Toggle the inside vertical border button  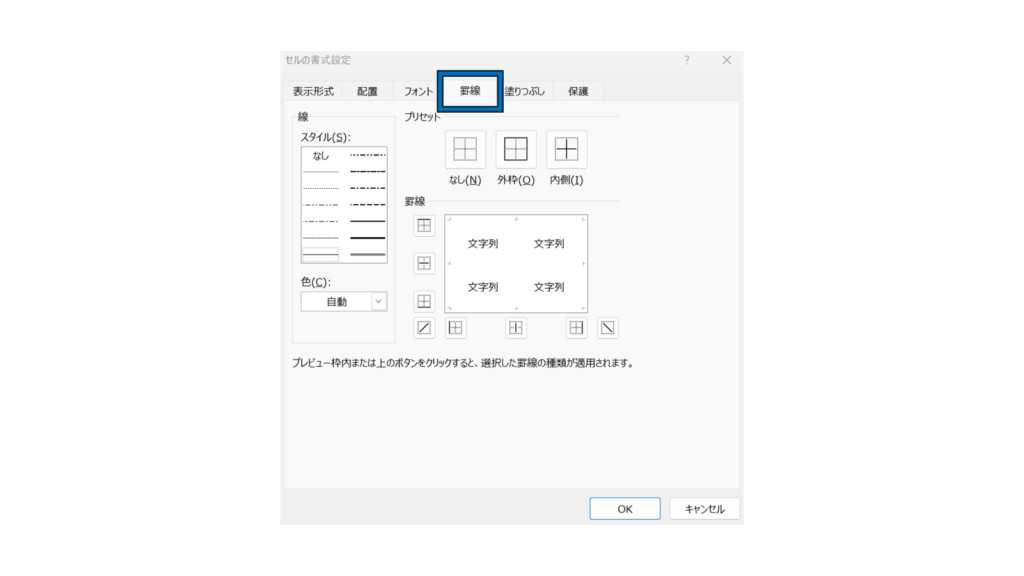516,327
